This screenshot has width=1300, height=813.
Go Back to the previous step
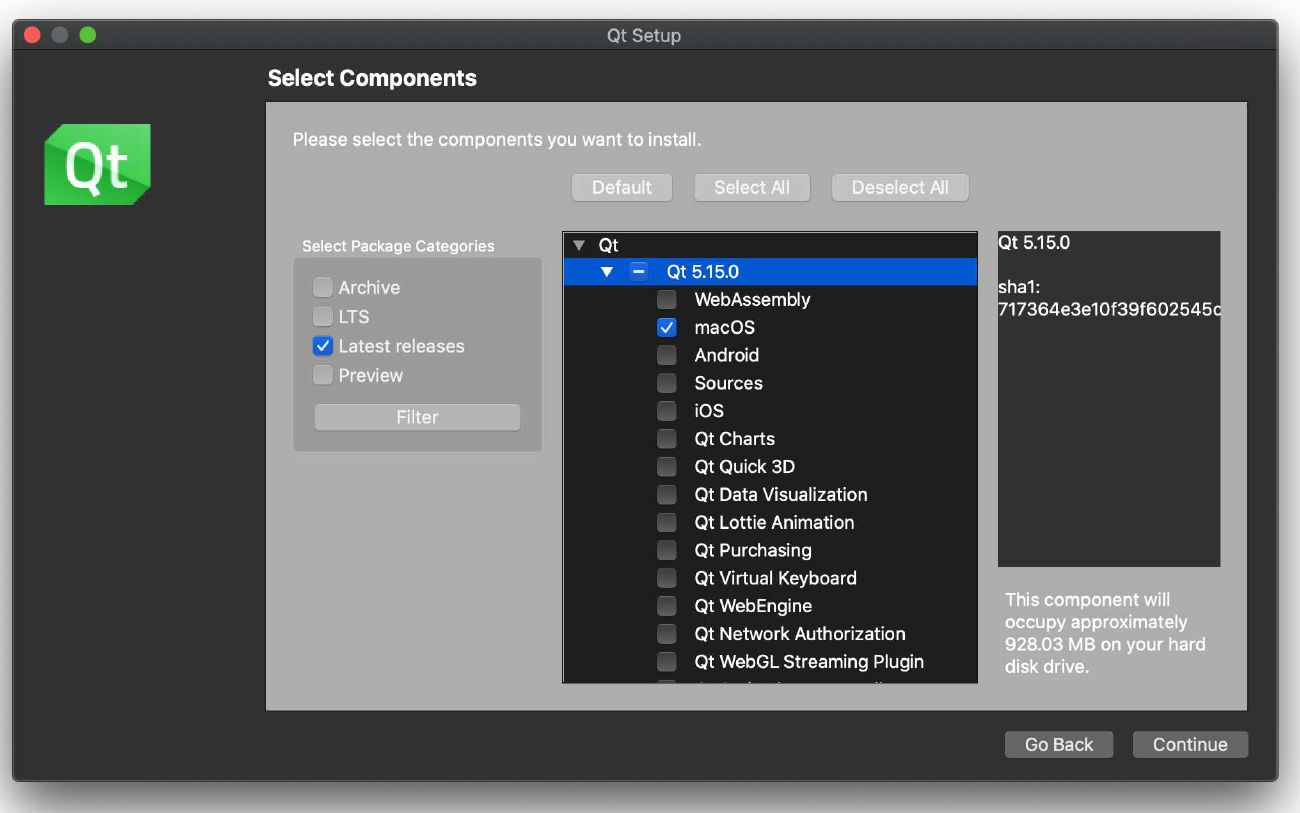pyautogui.click(x=1059, y=745)
